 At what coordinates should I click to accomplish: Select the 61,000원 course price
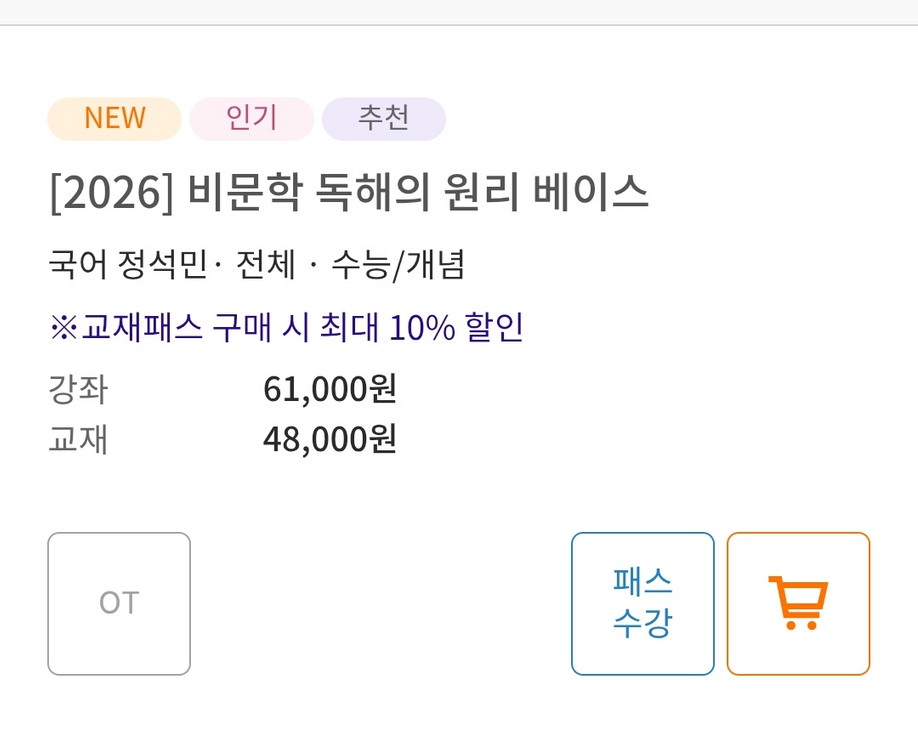330,389
